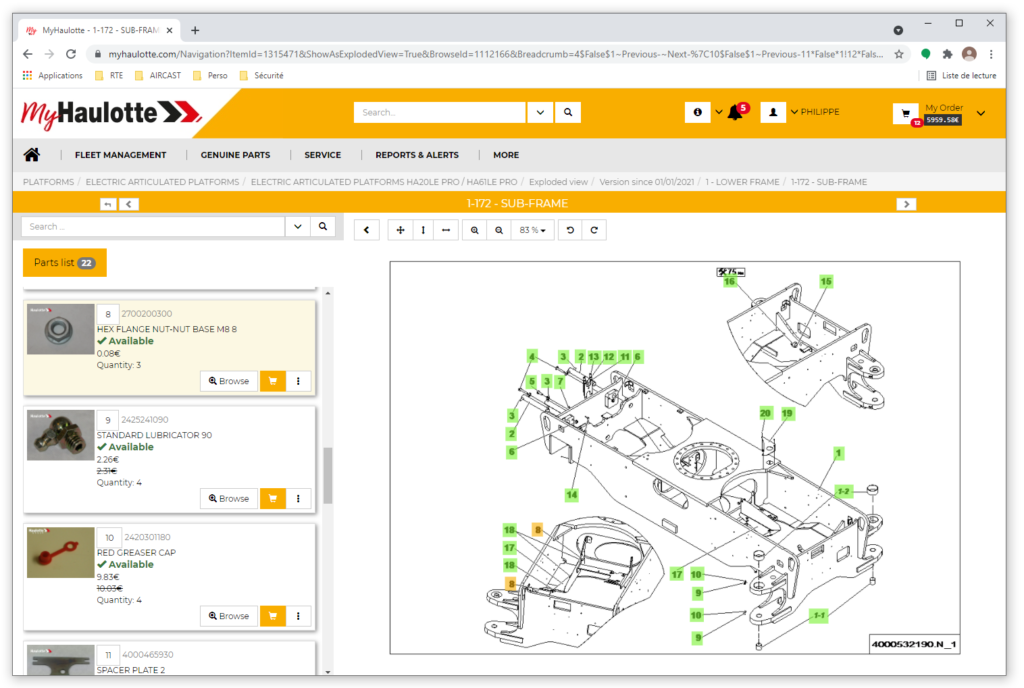Screen dimensions: 1024x688
Task: Rotate the drawing clockwise
Action: [594, 230]
